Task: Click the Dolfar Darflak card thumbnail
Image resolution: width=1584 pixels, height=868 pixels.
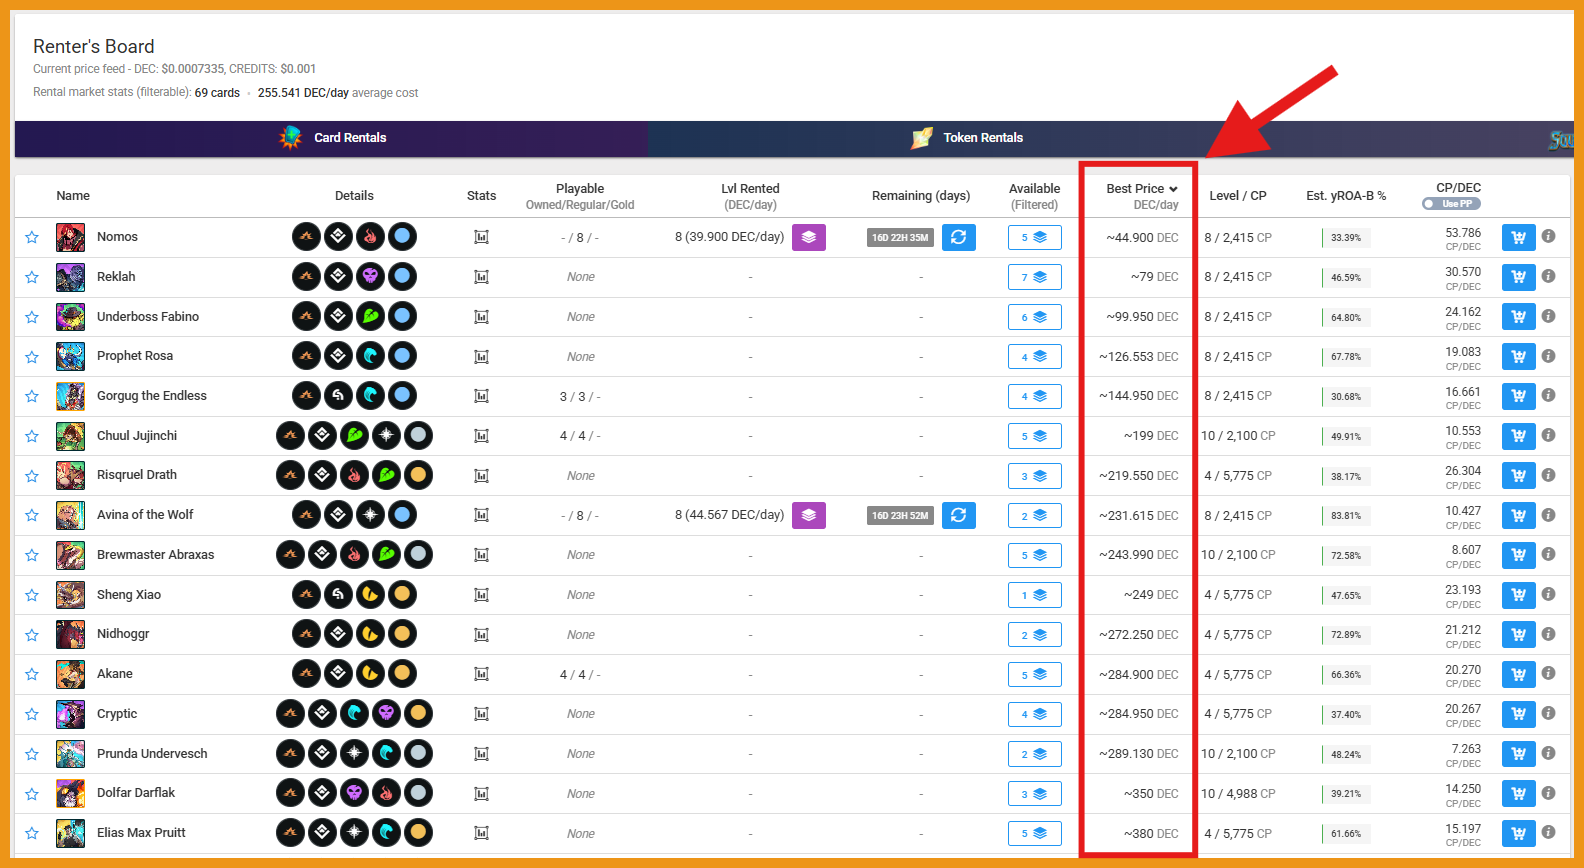Action: pos(70,793)
